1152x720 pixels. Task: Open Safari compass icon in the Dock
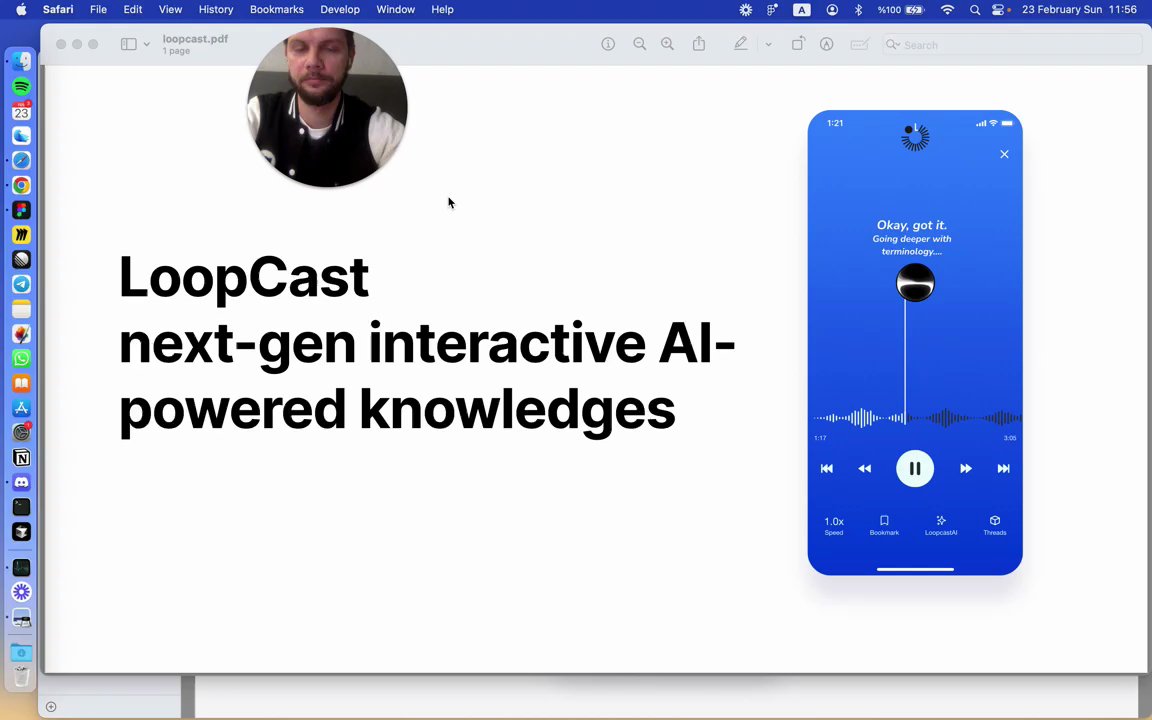click(21, 160)
